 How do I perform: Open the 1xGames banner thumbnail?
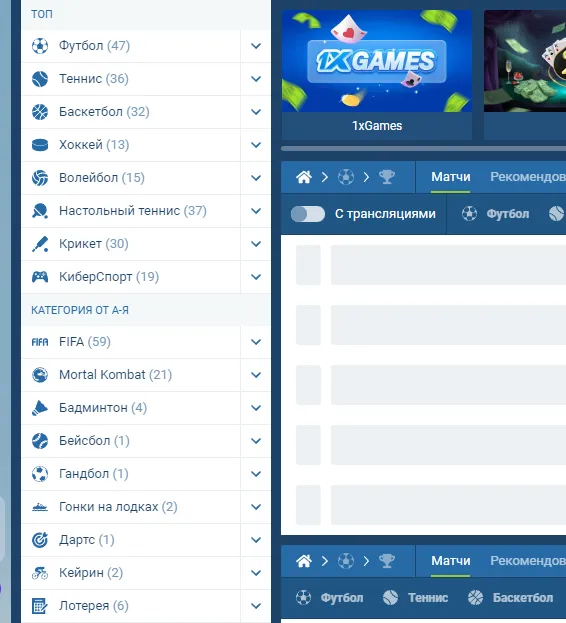click(377, 61)
